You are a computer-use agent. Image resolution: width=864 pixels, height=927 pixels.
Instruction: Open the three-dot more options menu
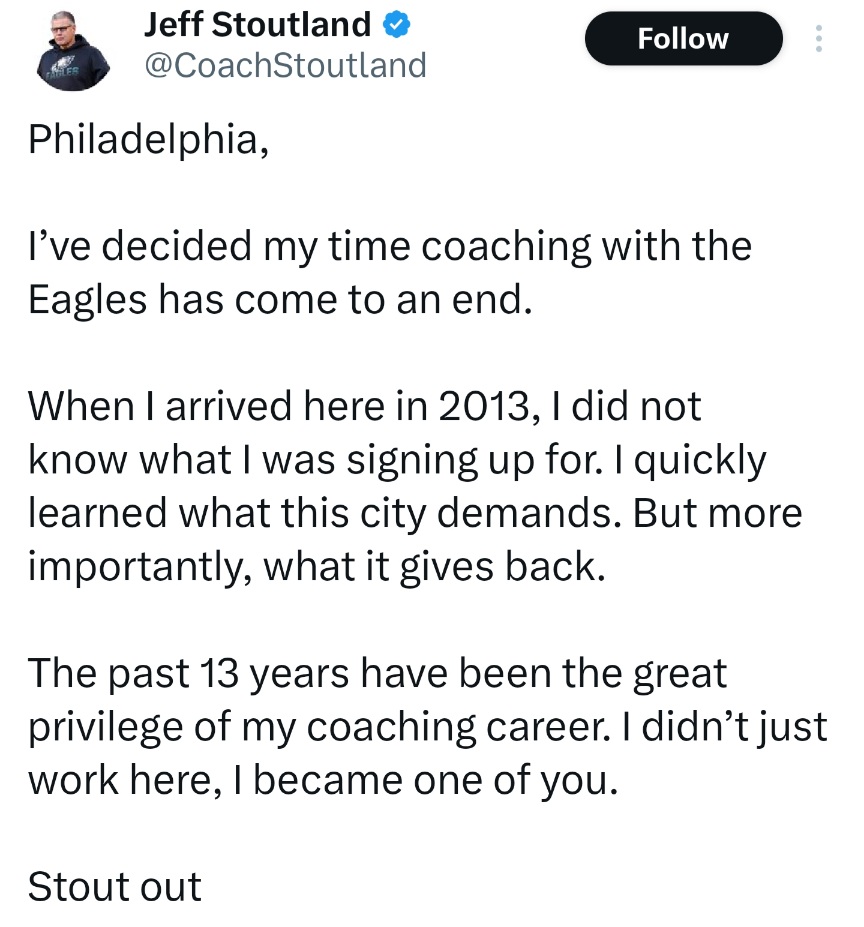click(x=819, y=39)
